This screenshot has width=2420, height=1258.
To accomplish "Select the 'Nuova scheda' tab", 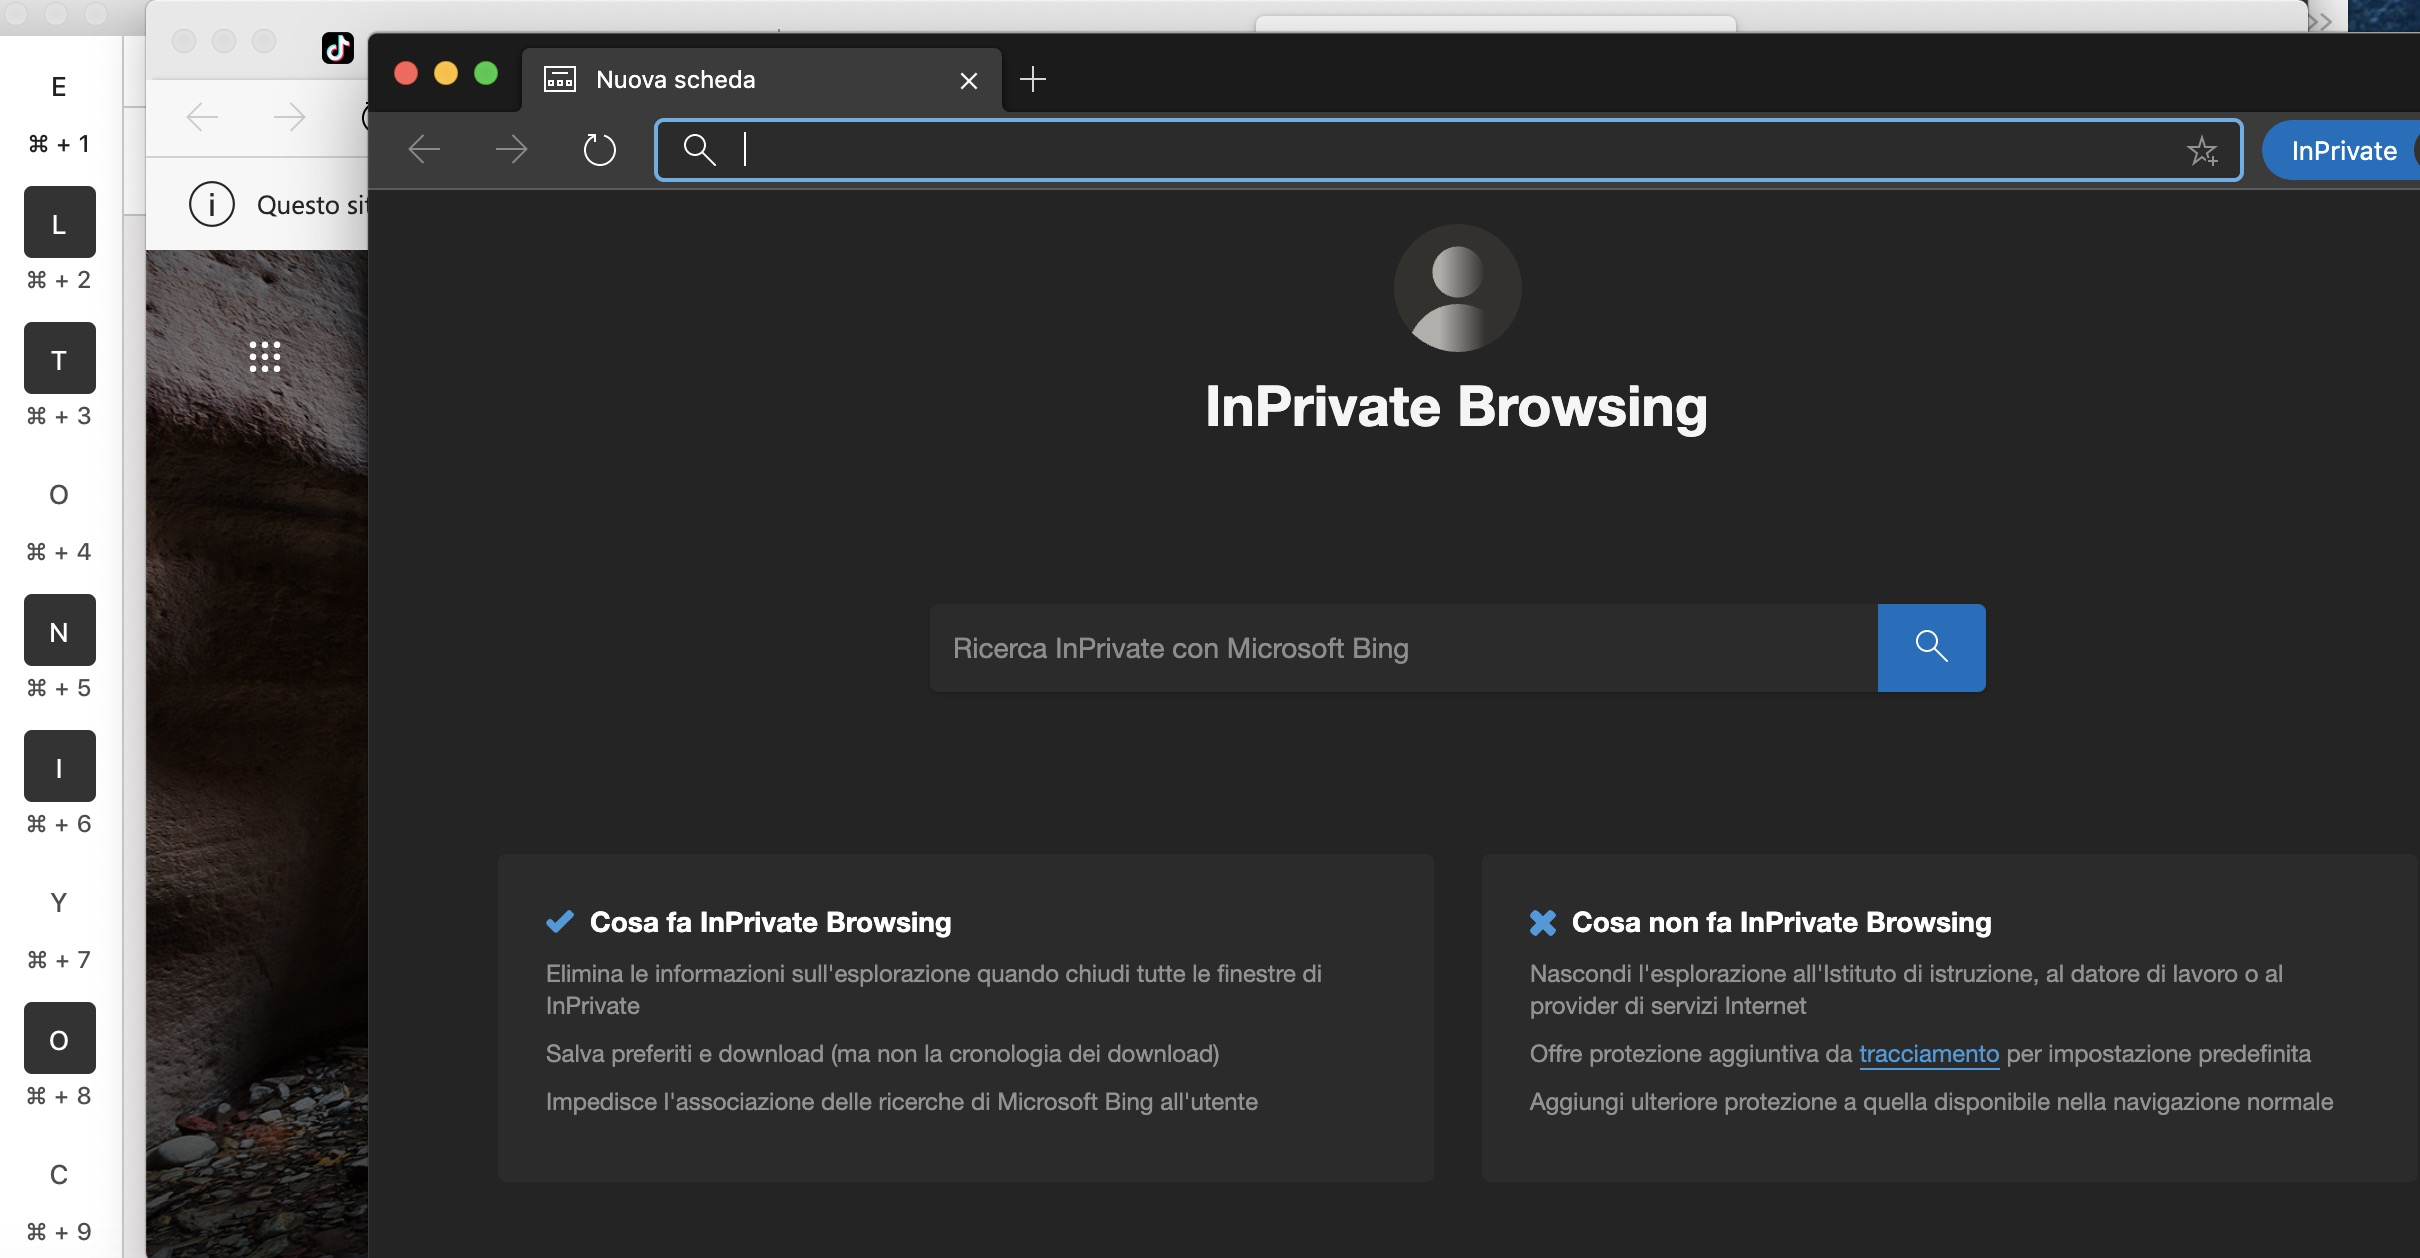I will pyautogui.click(x=676, y=79).
